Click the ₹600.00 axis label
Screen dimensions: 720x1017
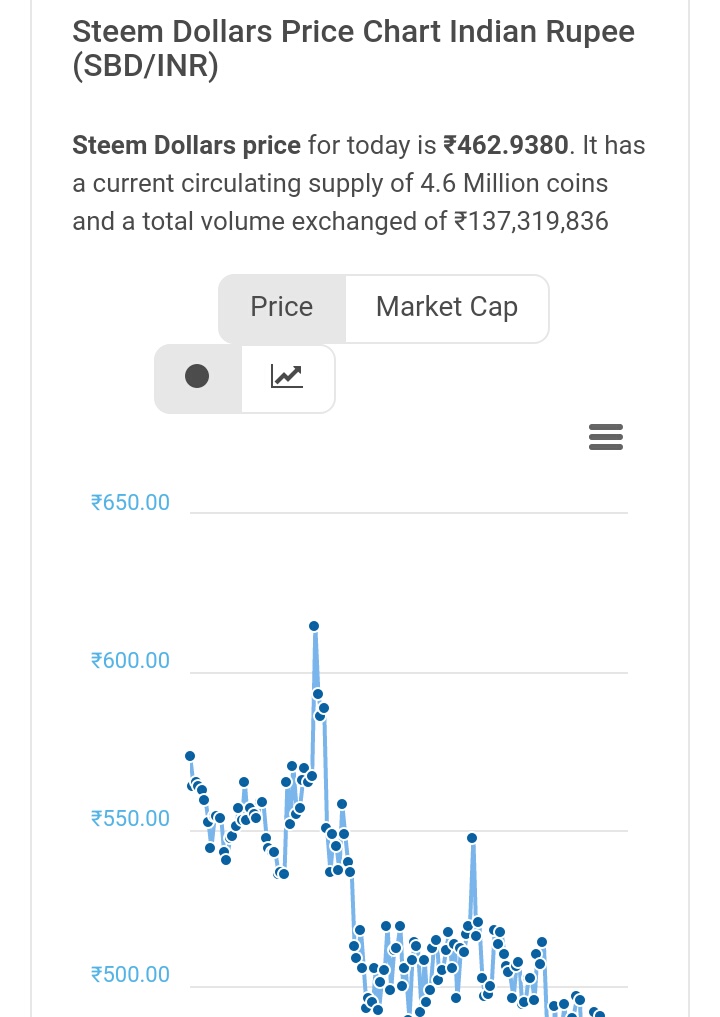pyautogui.click(x=130, y=660)
